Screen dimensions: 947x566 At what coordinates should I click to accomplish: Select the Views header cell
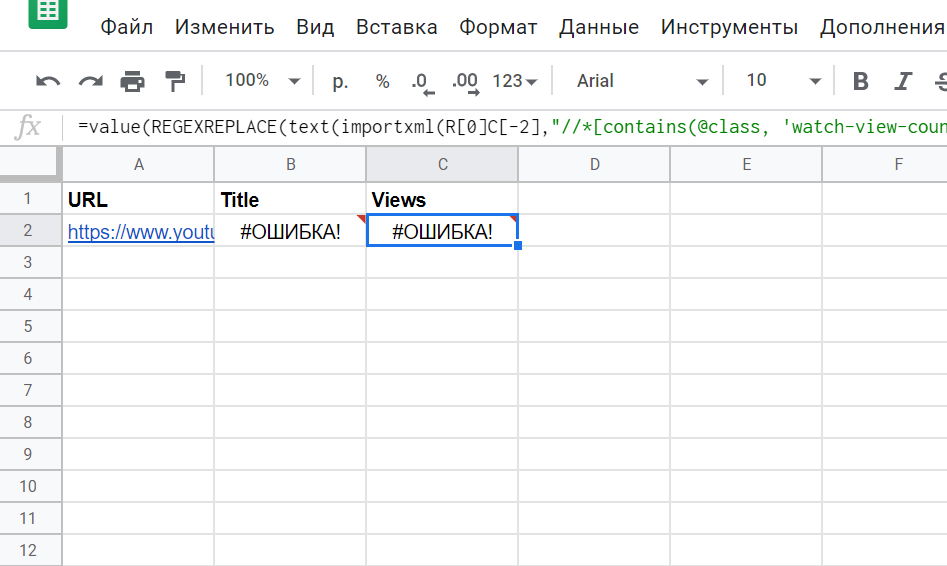(442, 199)
